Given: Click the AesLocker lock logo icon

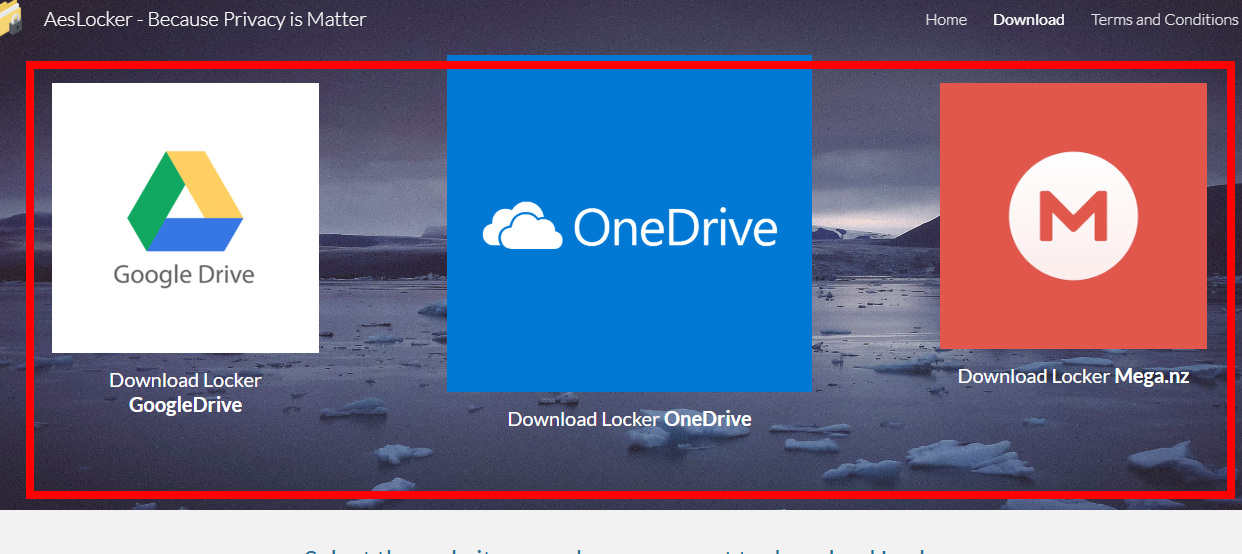Looking at the screenshot, I should tap(11, 20).
